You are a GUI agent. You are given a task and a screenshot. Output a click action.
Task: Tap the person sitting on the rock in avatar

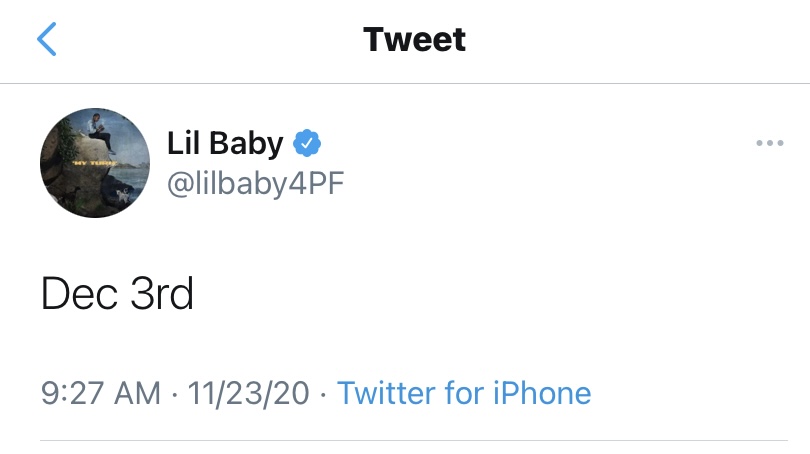pos(99,133)
